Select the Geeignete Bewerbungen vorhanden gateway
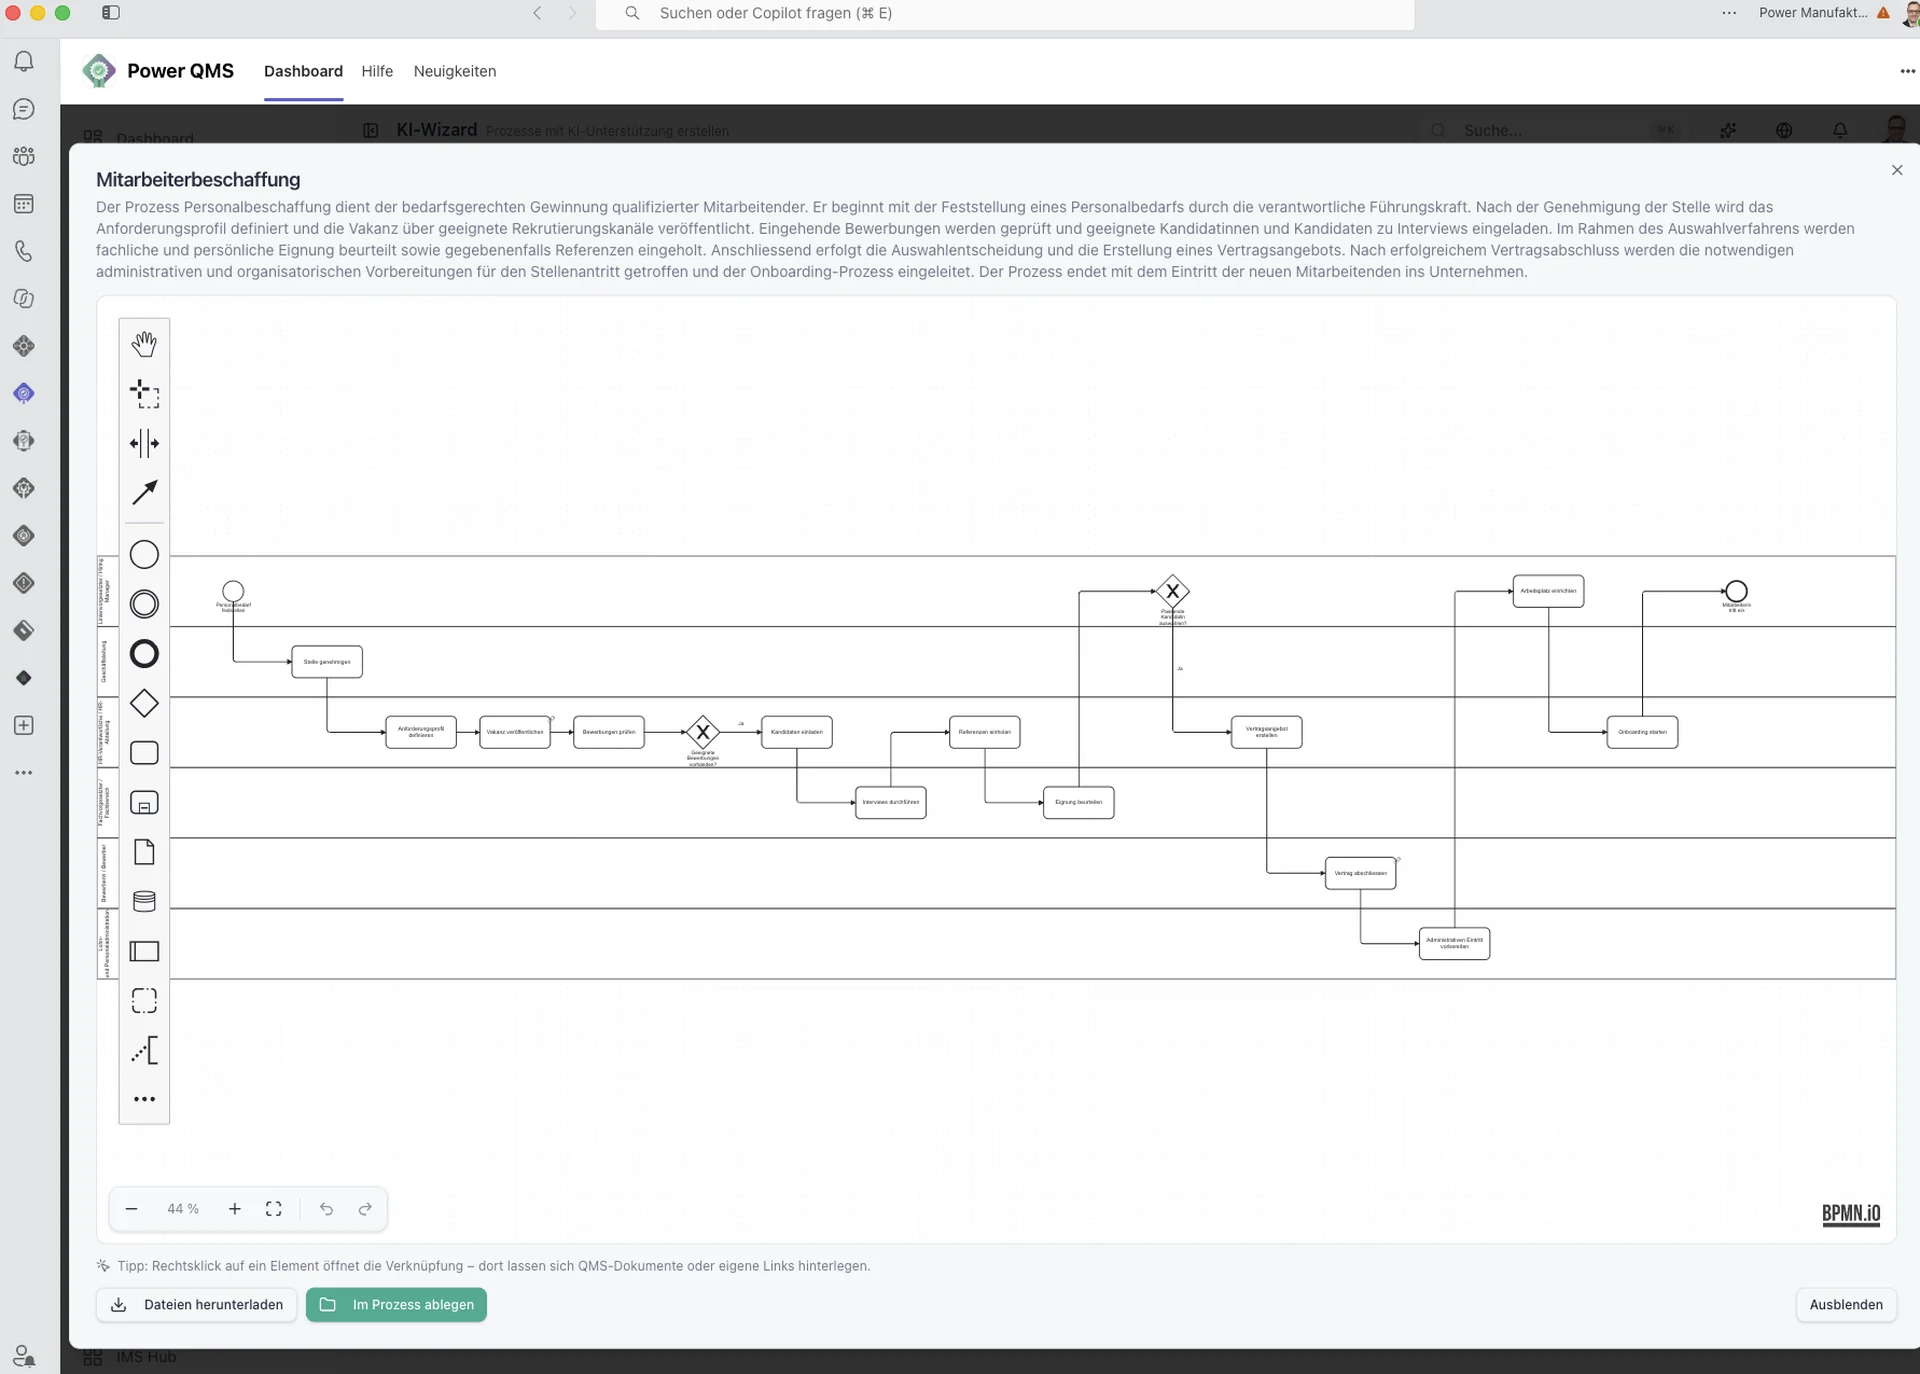The height and width of the screenshot is (1374, 1920). [703, 732]
